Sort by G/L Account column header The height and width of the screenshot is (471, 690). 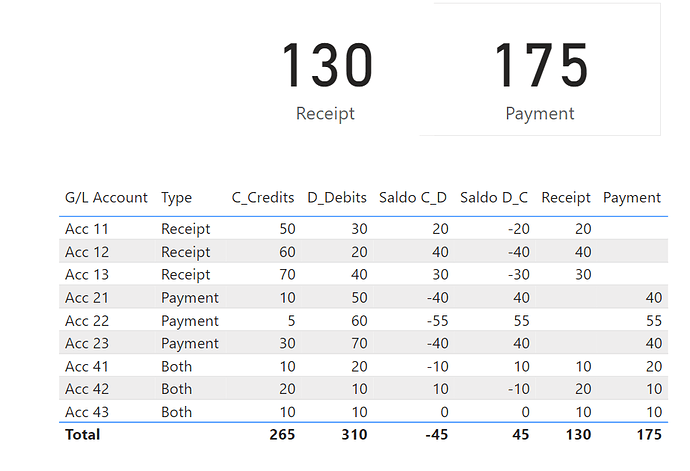pos(106,198)
